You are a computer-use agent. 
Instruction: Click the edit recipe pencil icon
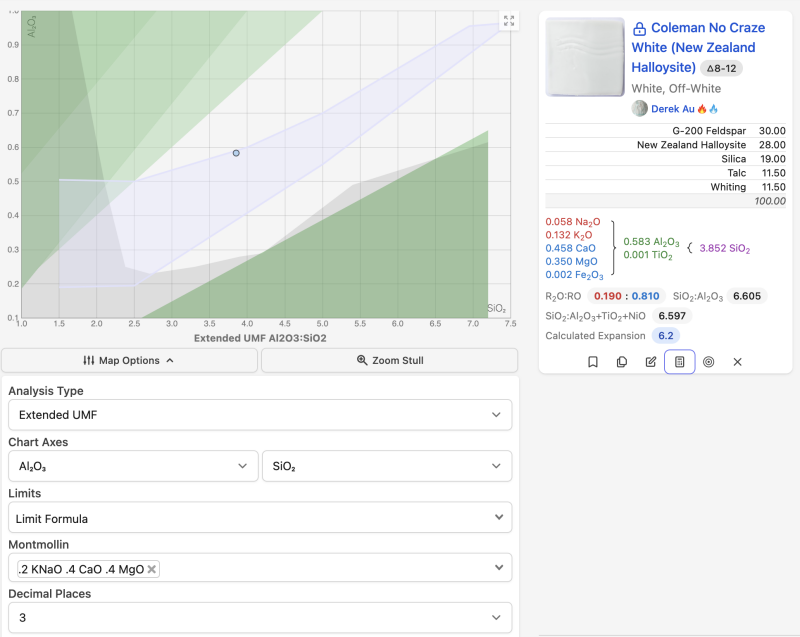click(651, 362)
